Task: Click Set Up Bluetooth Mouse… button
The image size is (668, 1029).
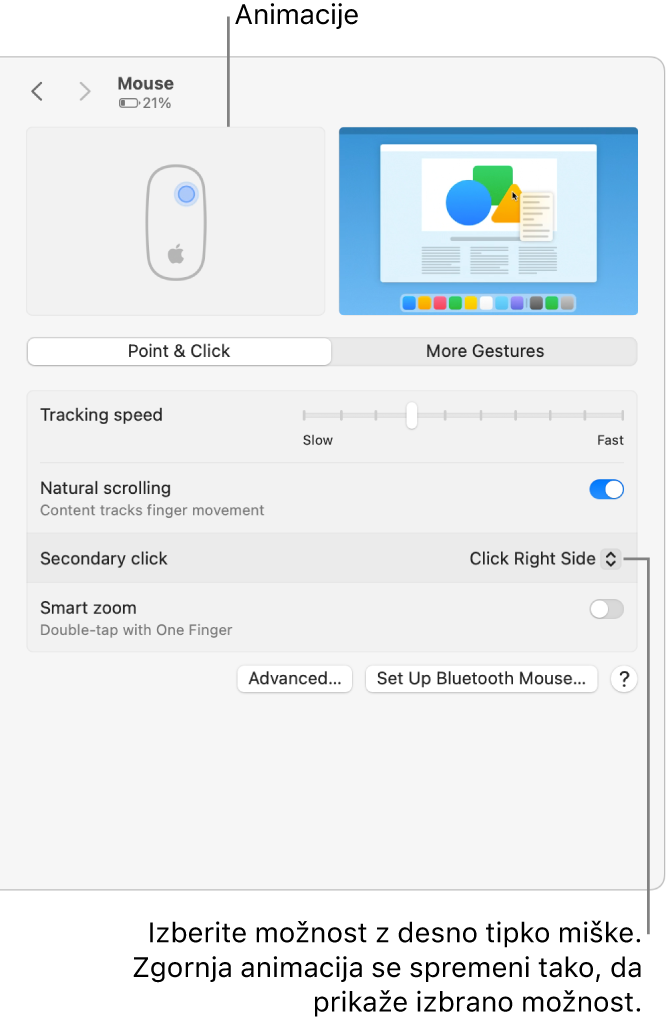Action: (481, 679)
